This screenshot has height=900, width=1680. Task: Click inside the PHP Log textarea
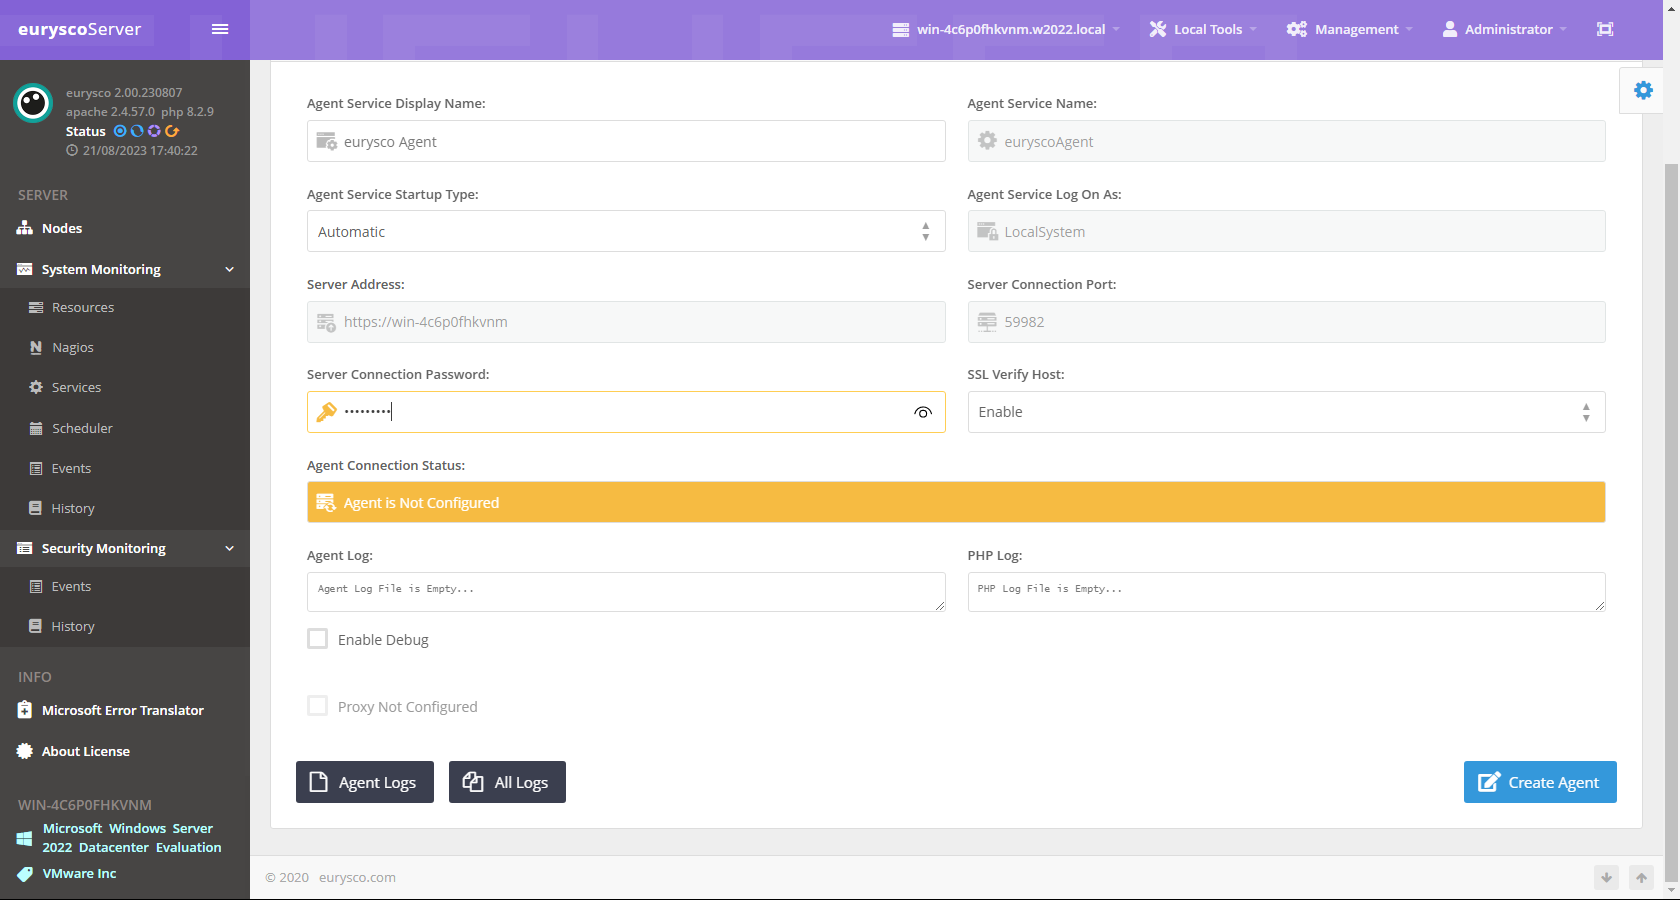[x=1286, y=592]
